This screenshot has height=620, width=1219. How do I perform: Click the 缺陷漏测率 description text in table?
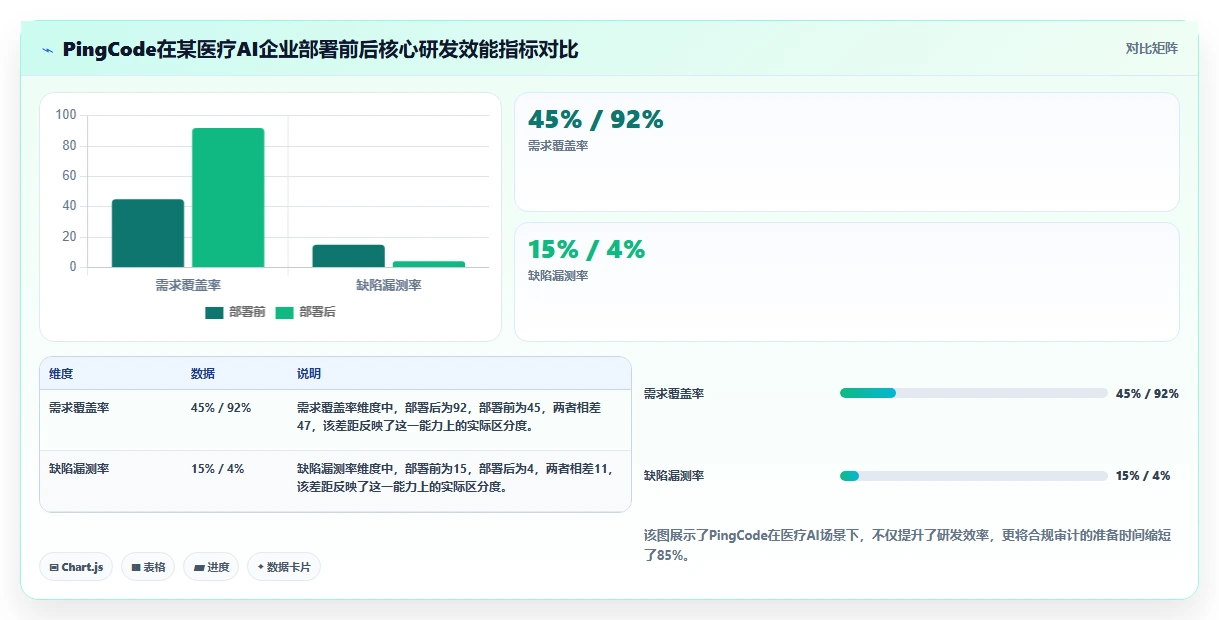[455, 477]
